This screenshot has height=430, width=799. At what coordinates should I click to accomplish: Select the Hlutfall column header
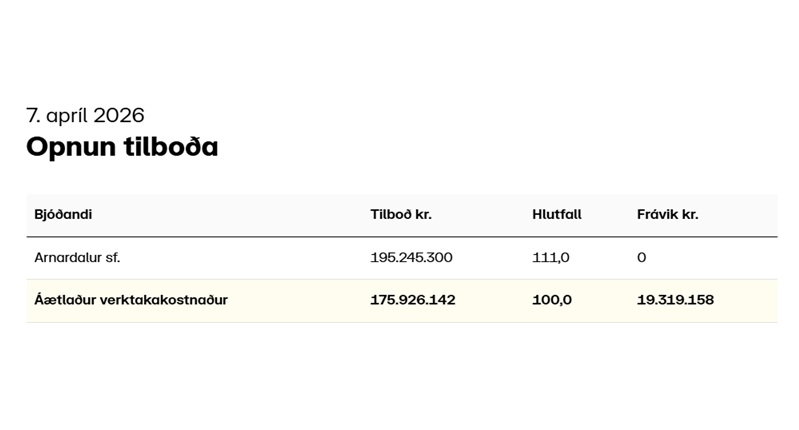557,214
